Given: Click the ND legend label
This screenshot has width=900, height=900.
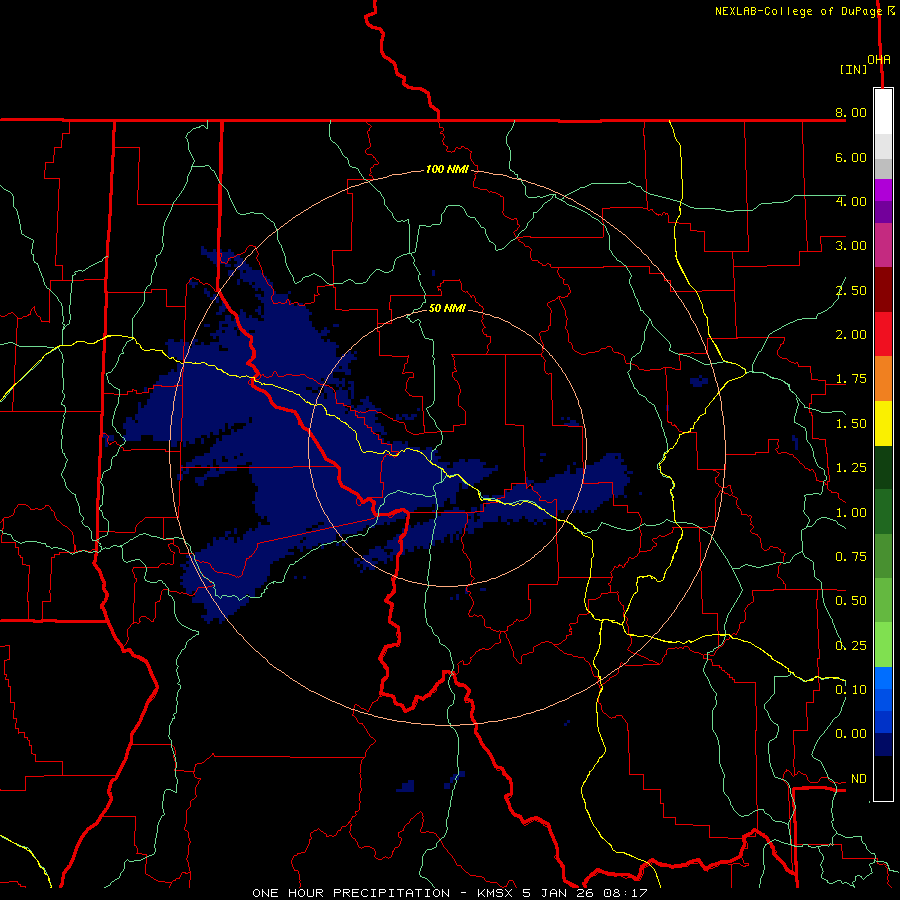Looking at the screenshot, I should 859,779.
